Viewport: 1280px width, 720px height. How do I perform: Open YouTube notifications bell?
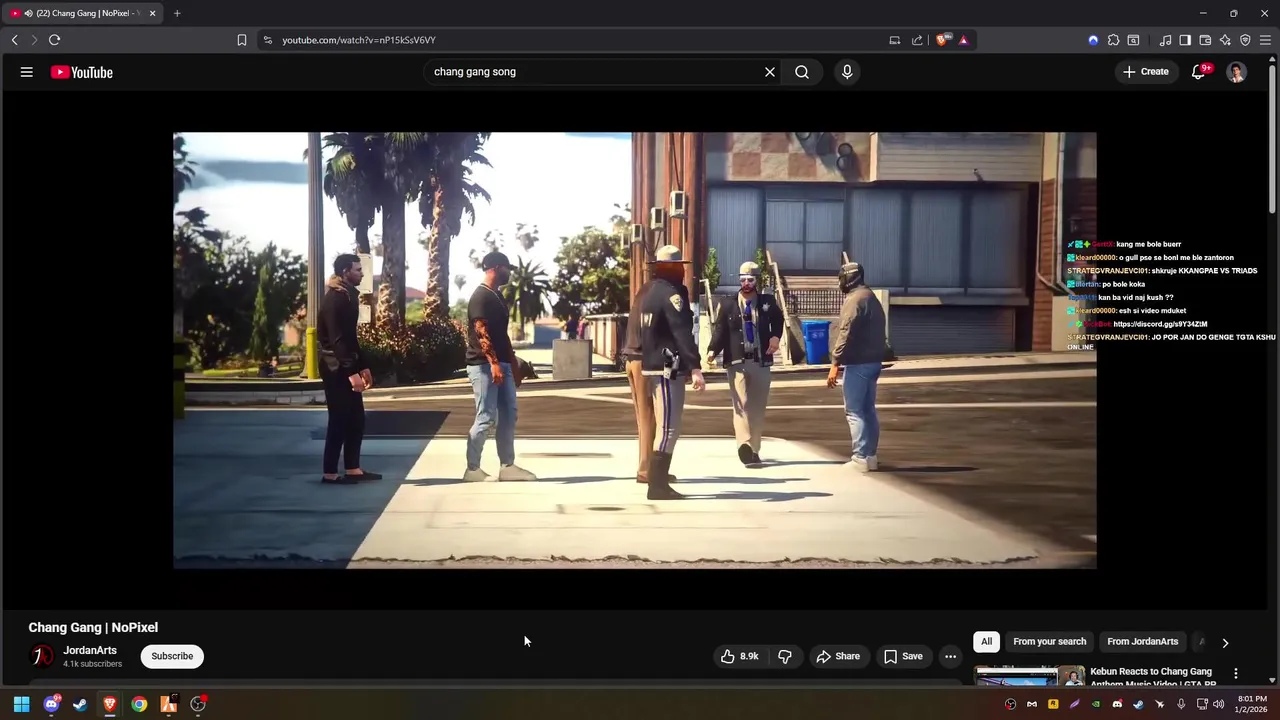point(1198,72)
